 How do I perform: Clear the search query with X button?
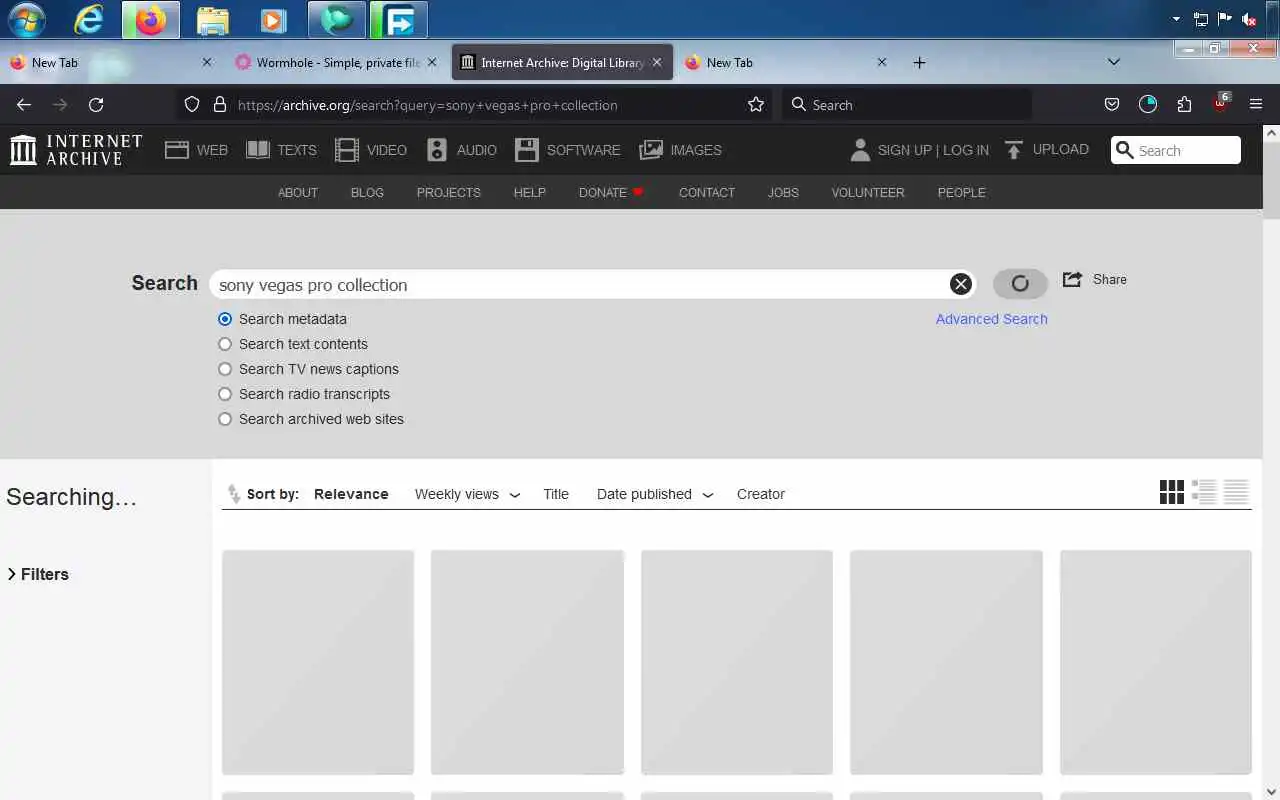point(961,284)
